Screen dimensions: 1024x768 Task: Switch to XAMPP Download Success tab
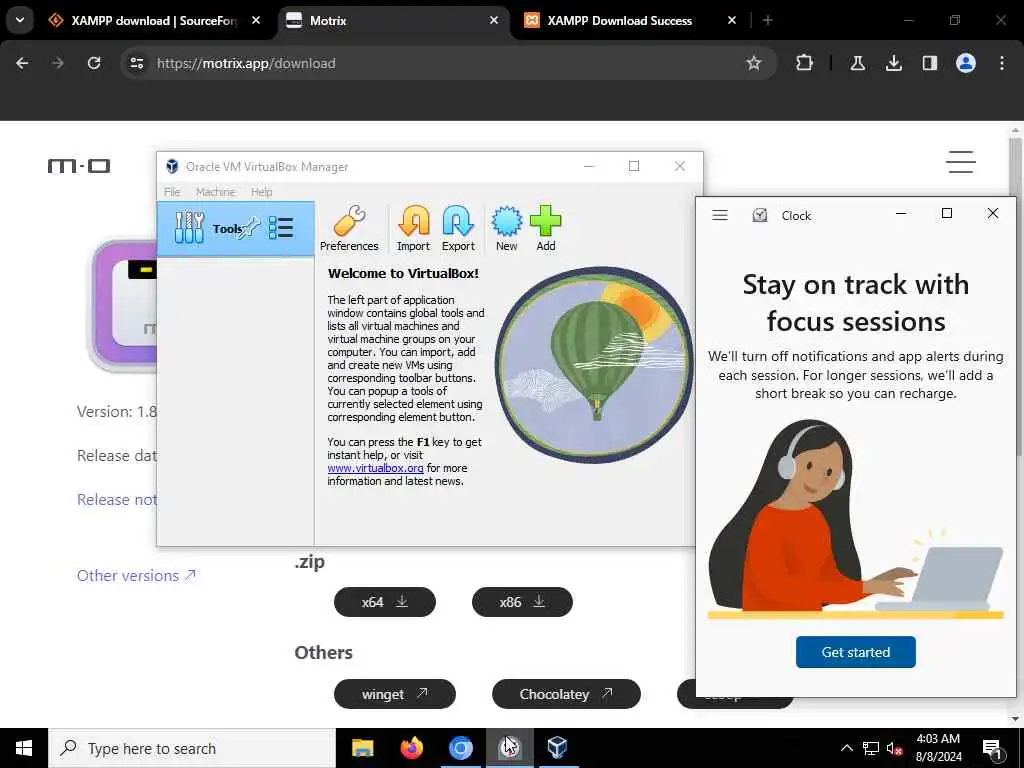click(x=631, y=21)
